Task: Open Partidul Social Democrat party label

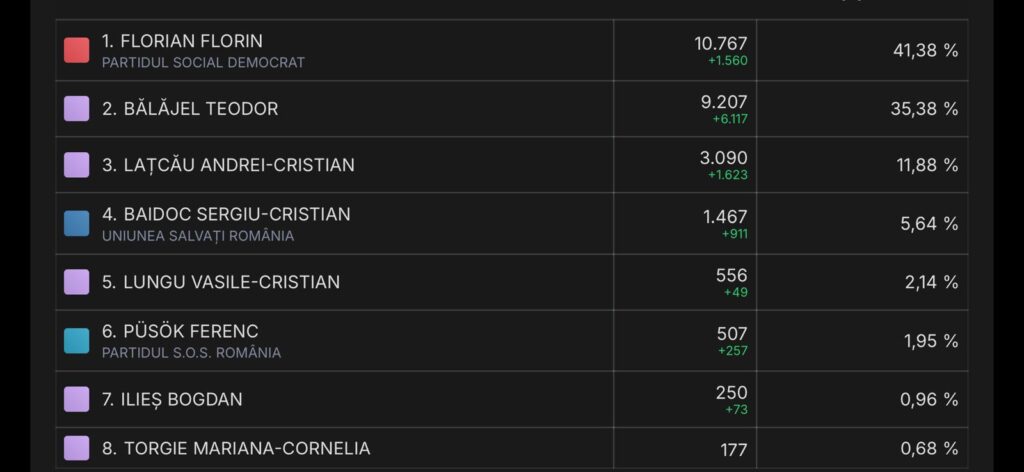Action: point(203,62)
